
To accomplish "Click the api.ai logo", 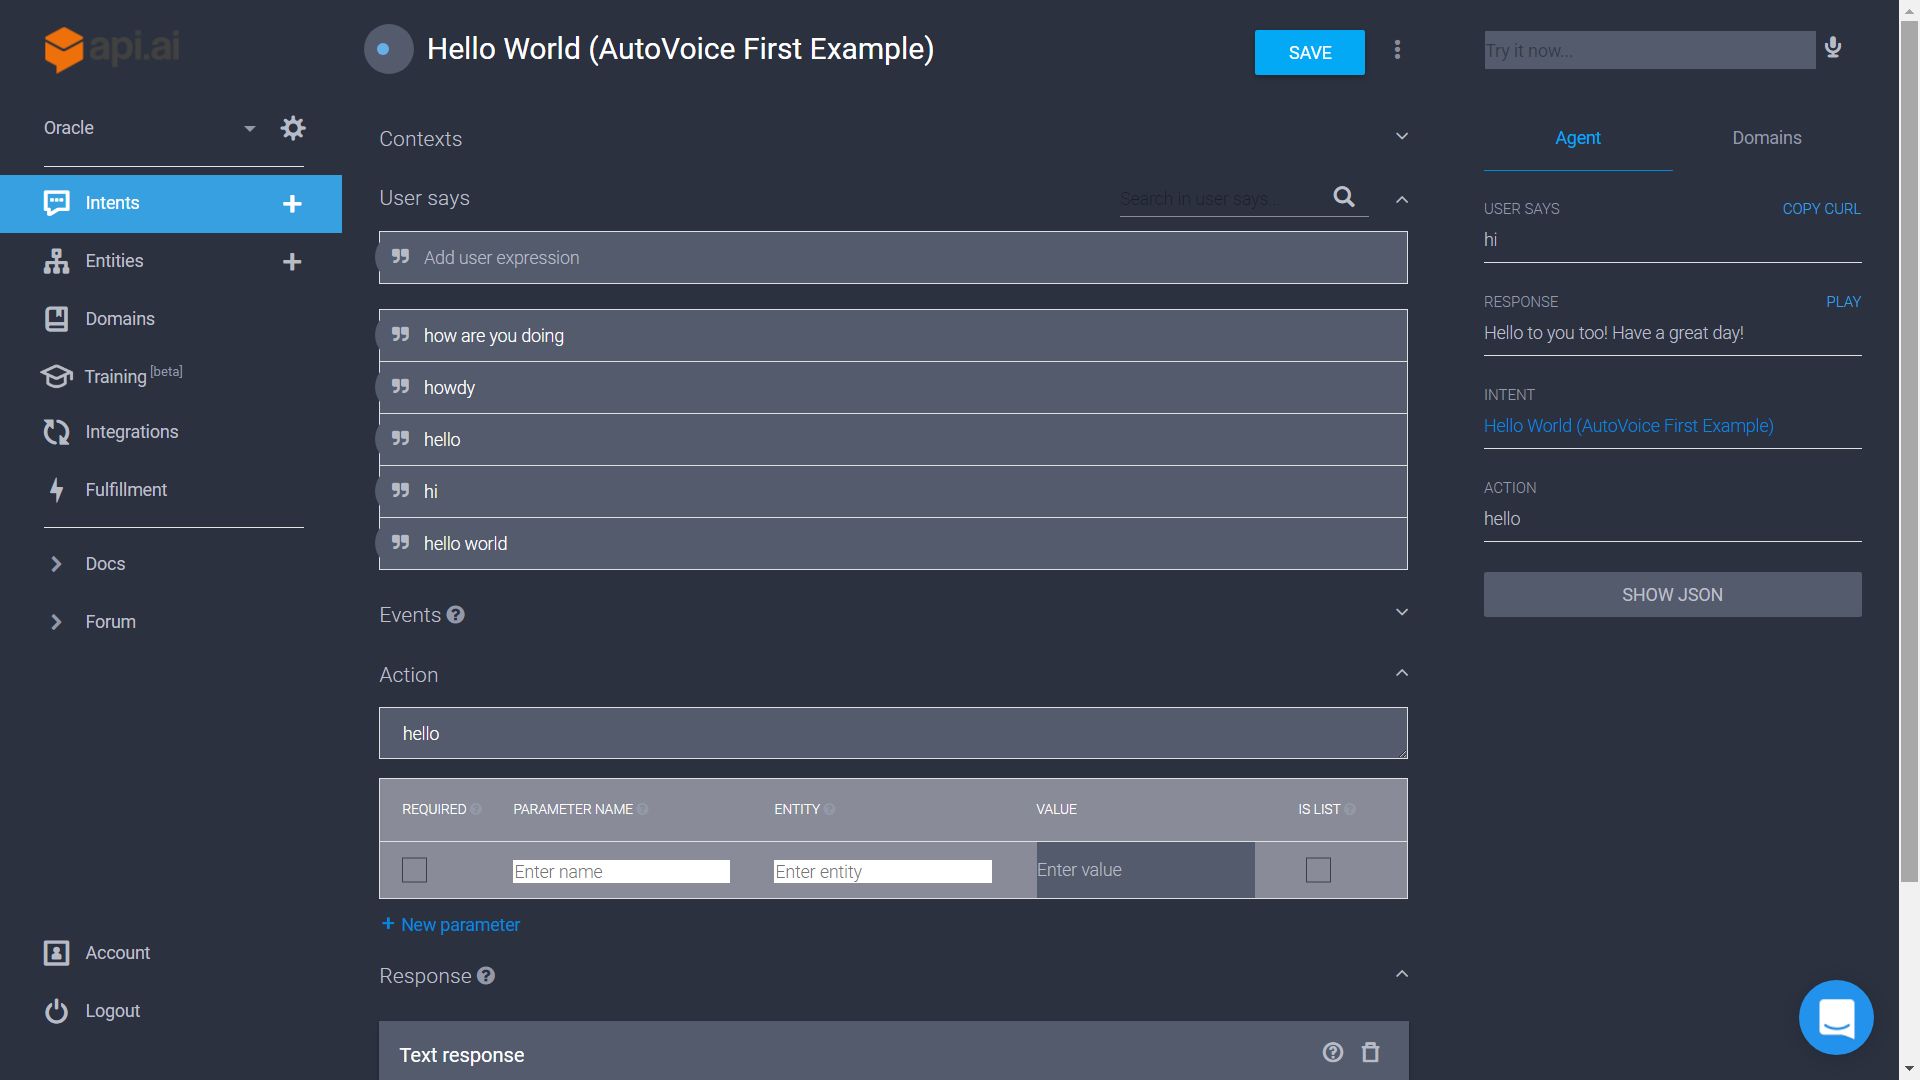I will tap(111, 49).
